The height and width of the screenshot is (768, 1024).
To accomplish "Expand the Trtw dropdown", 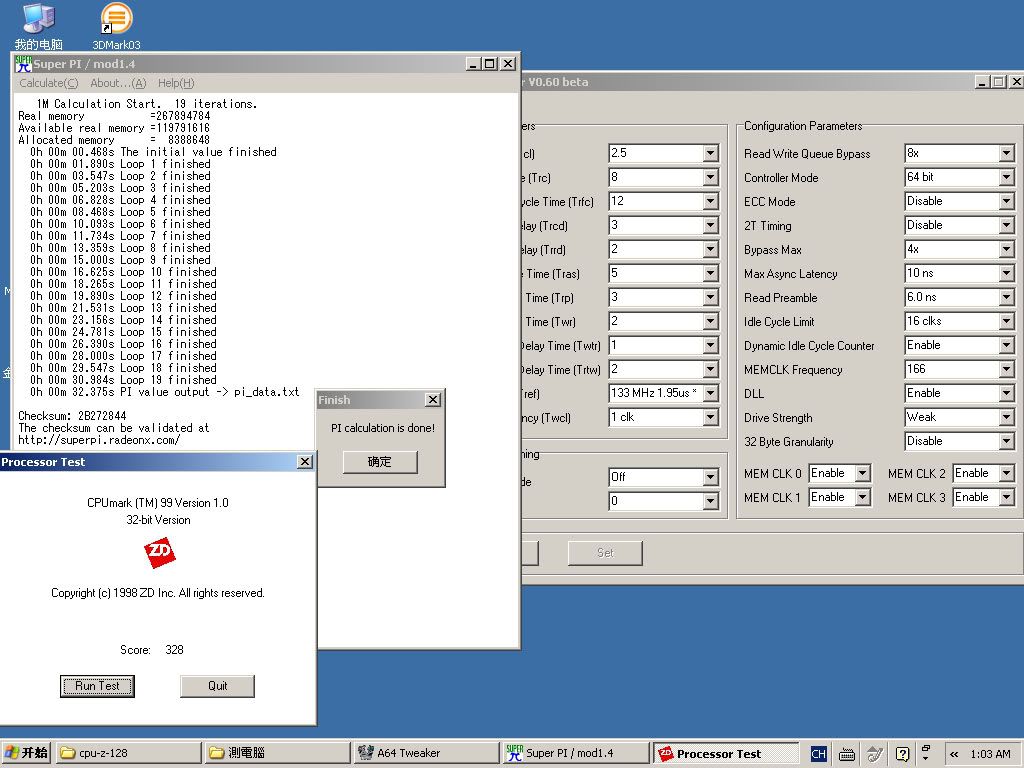I will coord(711,369).
